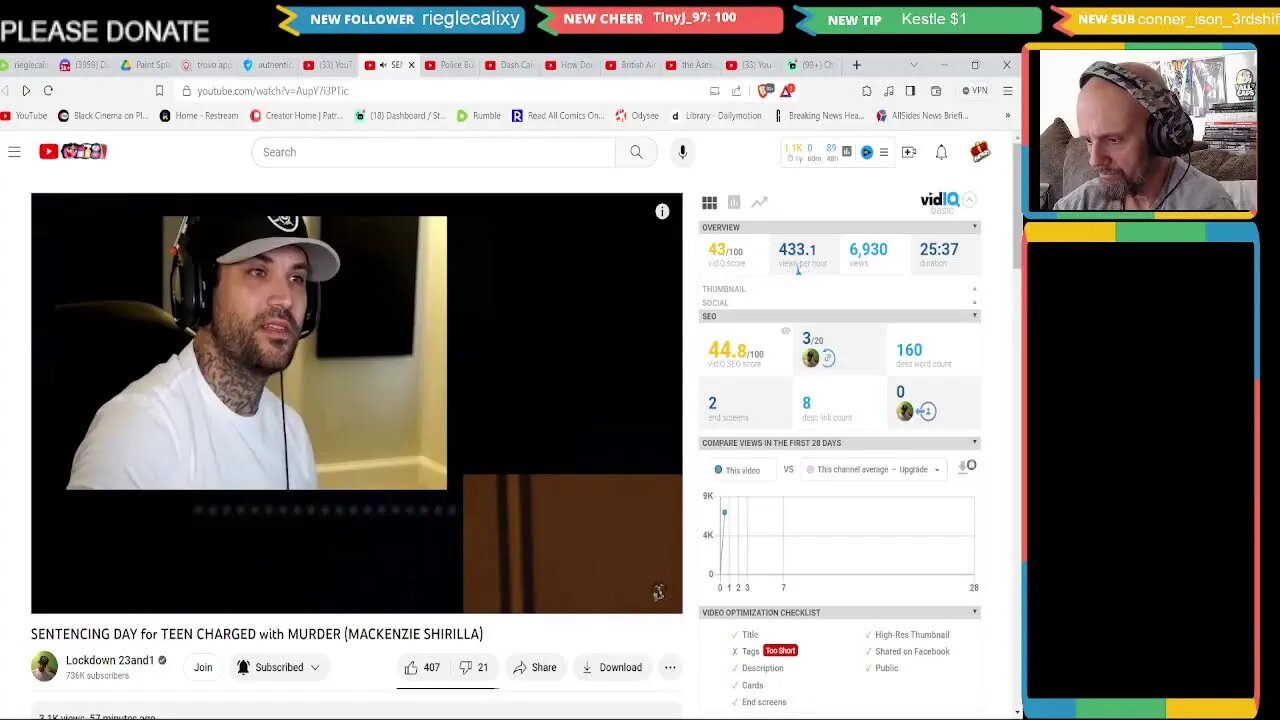Click the browser address bar URL
1280x720 pixels.
[x=272, y=91]
